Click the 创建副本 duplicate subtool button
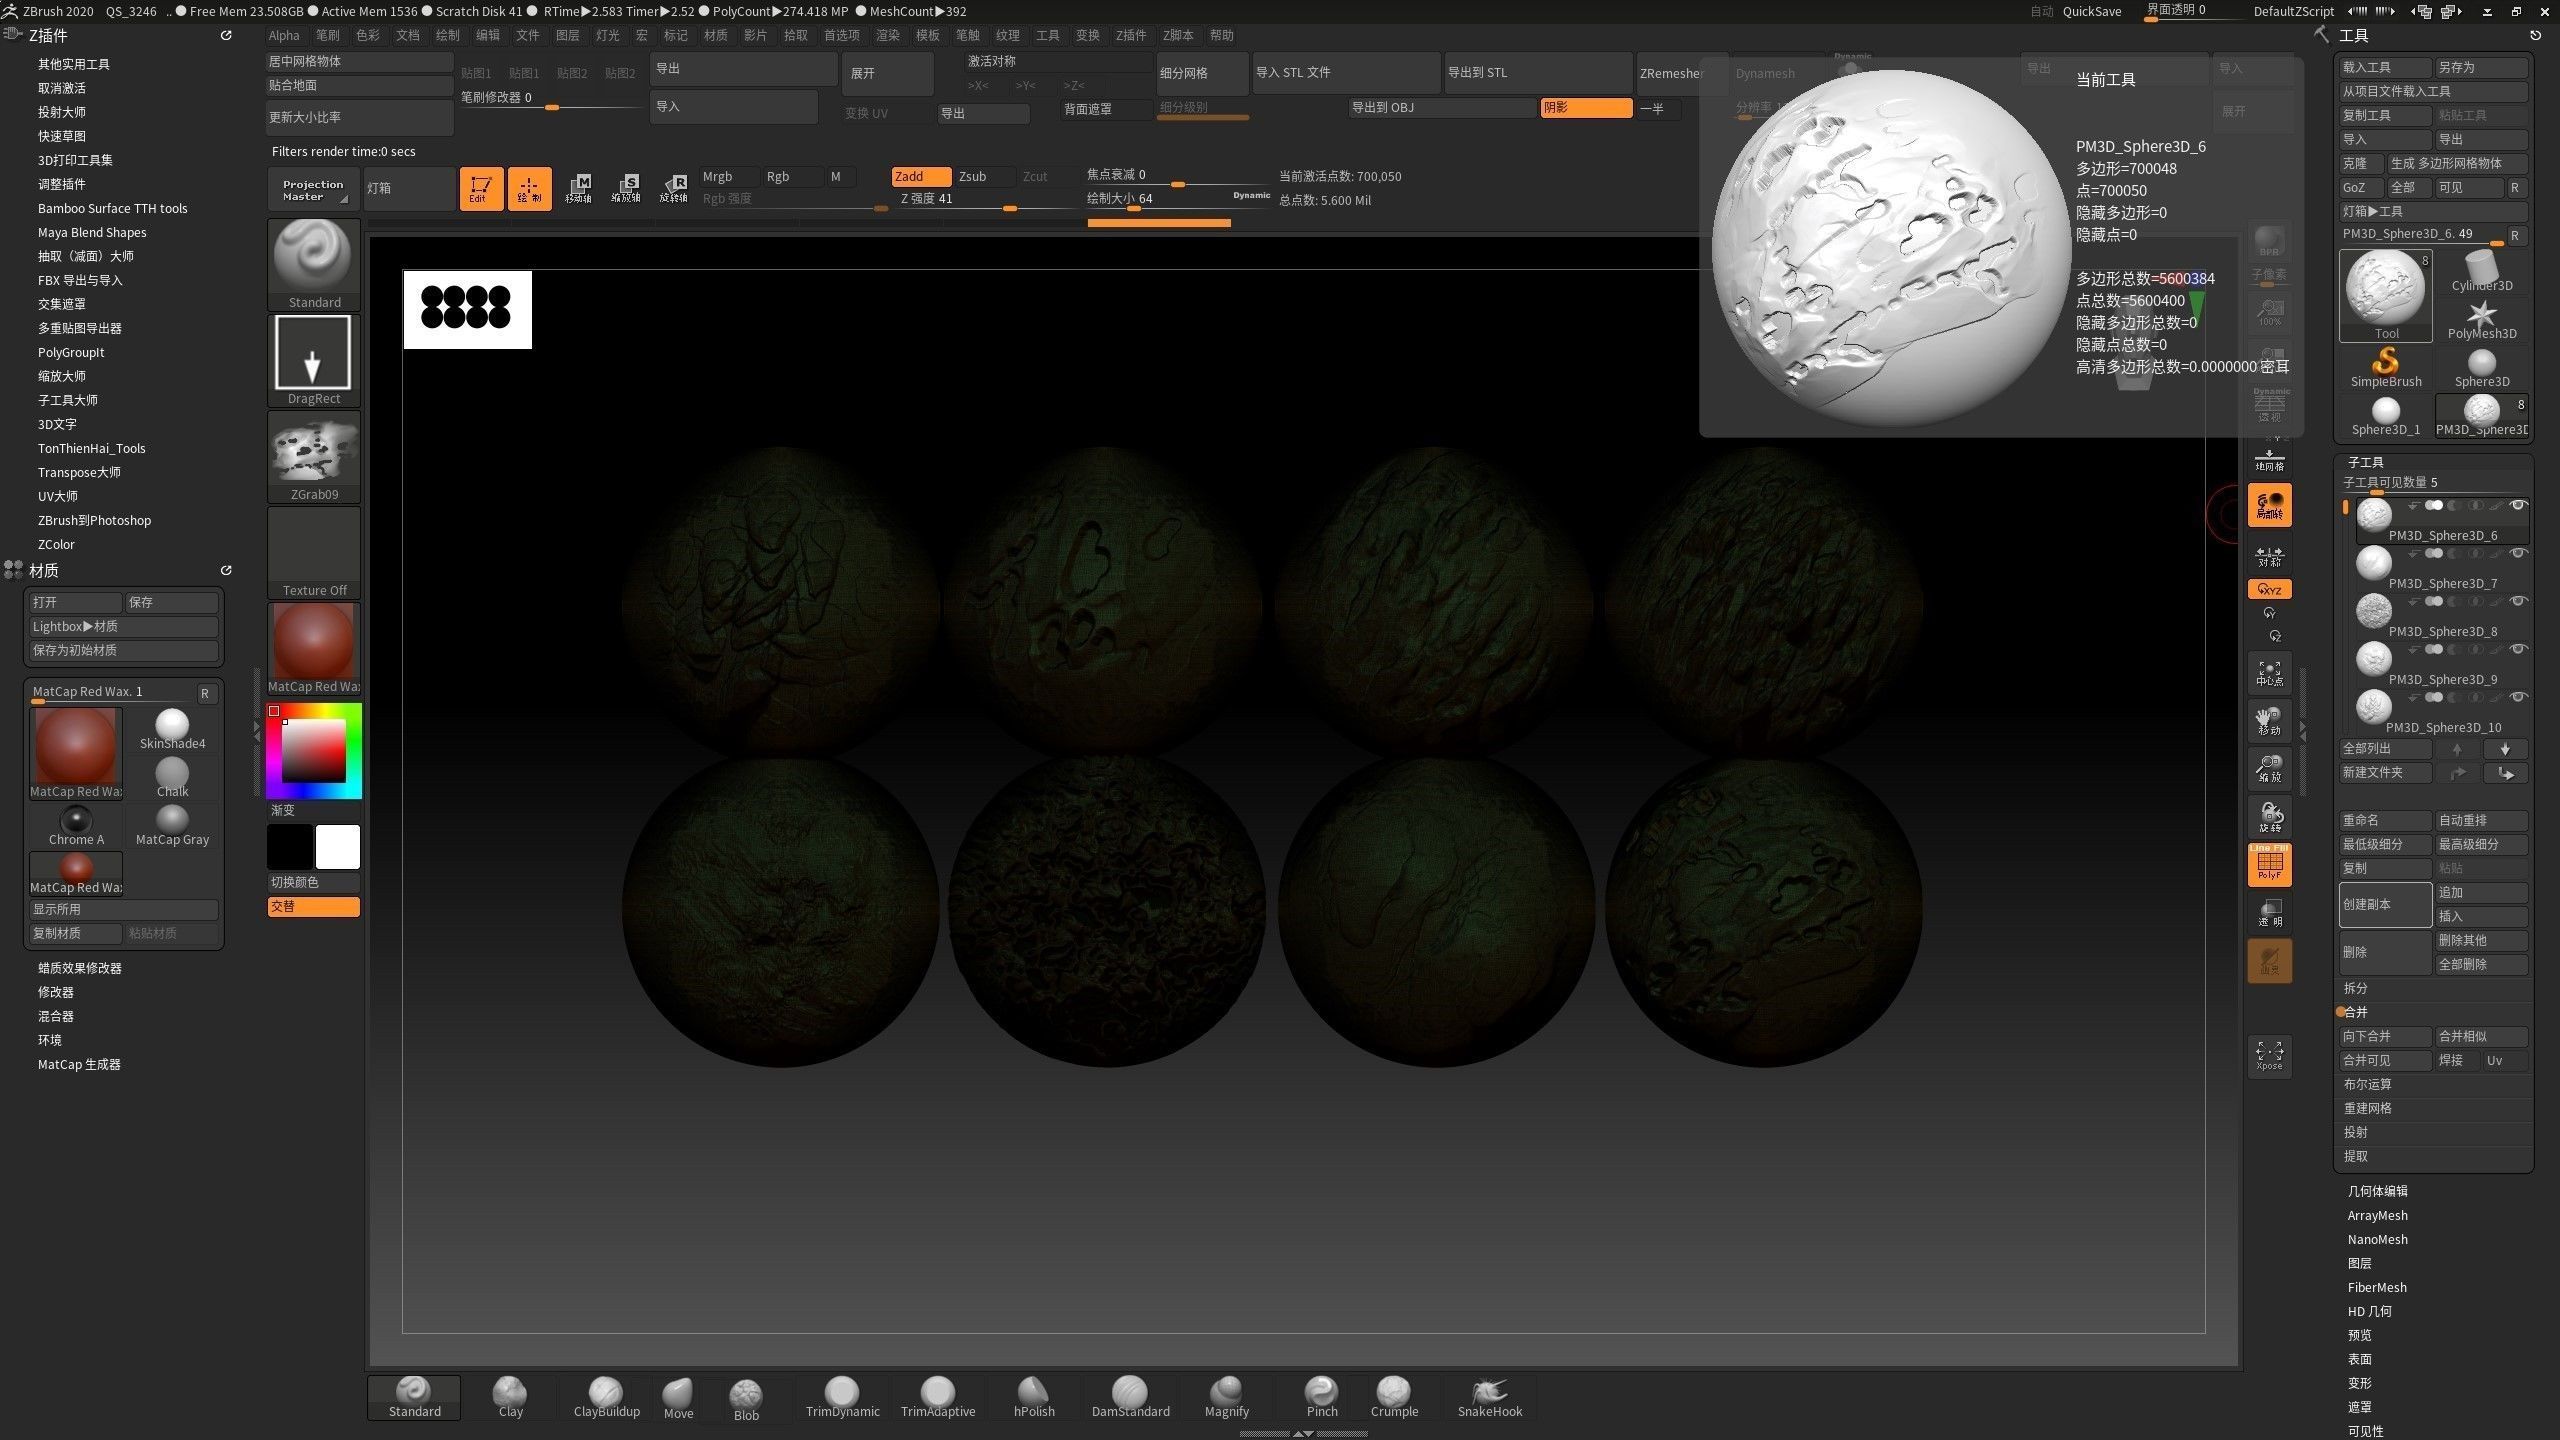This screenshot has width=2560, height=1440. point(2385,904)
